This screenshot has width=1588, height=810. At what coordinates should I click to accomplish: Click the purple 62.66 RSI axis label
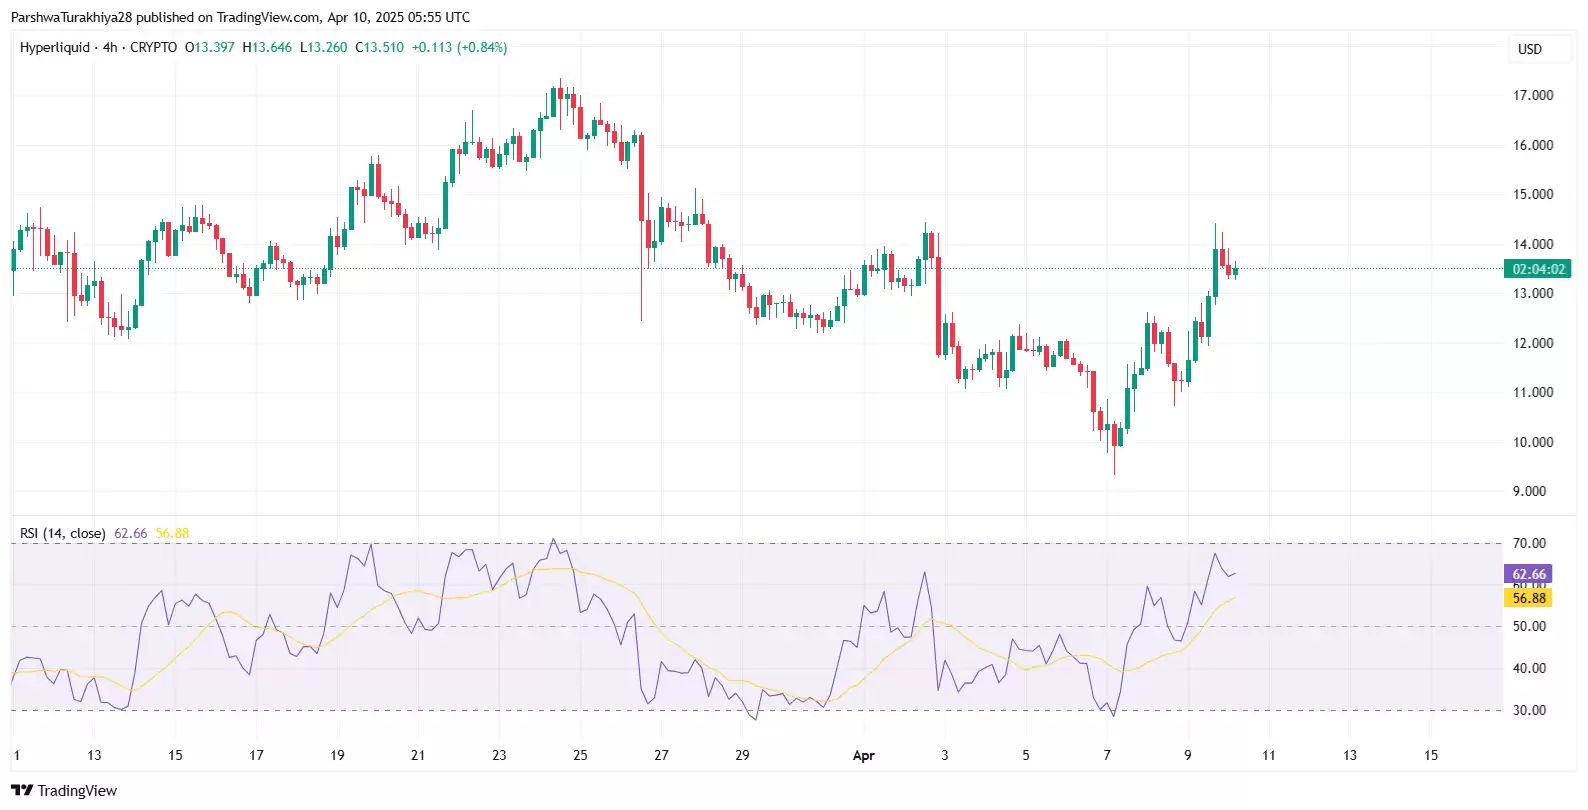point(1528,574)
